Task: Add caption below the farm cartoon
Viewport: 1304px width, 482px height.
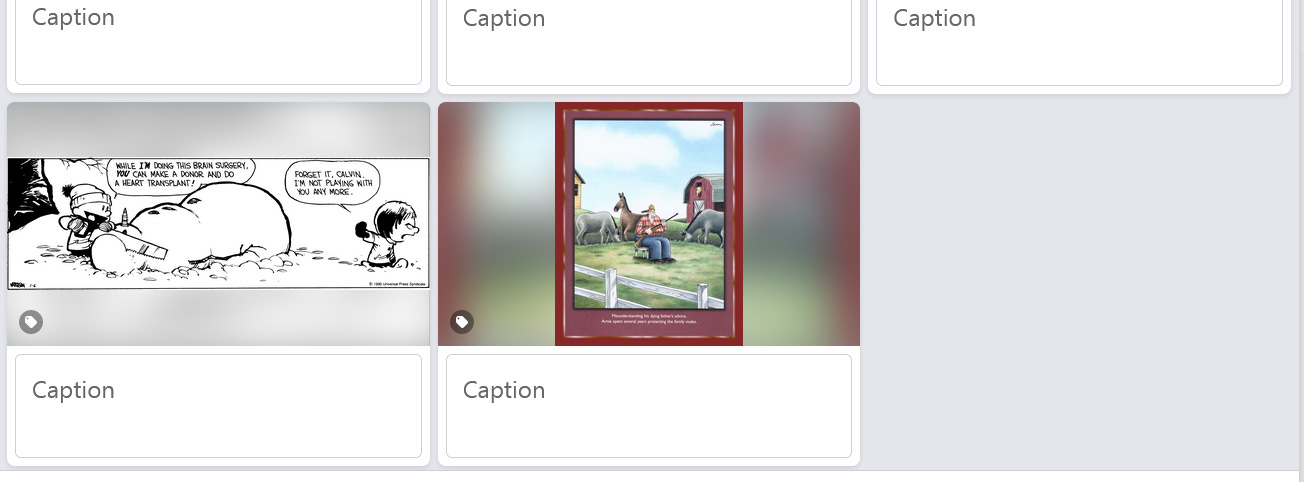Action: point(649,406)
